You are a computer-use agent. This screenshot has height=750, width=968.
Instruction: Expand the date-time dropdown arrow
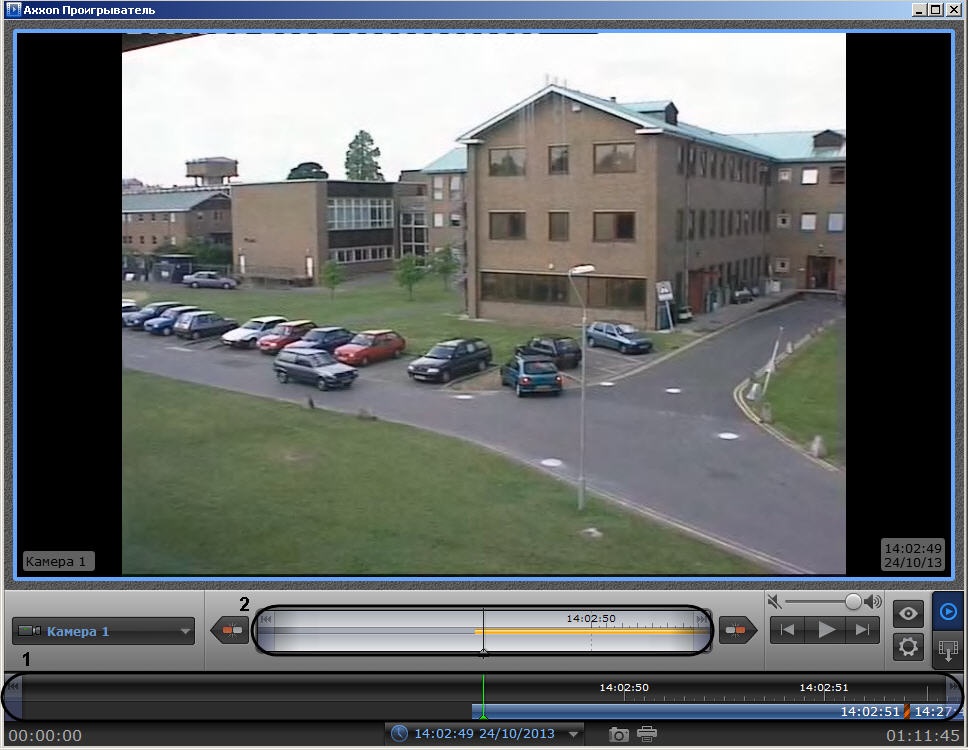(x=574, y=735)
